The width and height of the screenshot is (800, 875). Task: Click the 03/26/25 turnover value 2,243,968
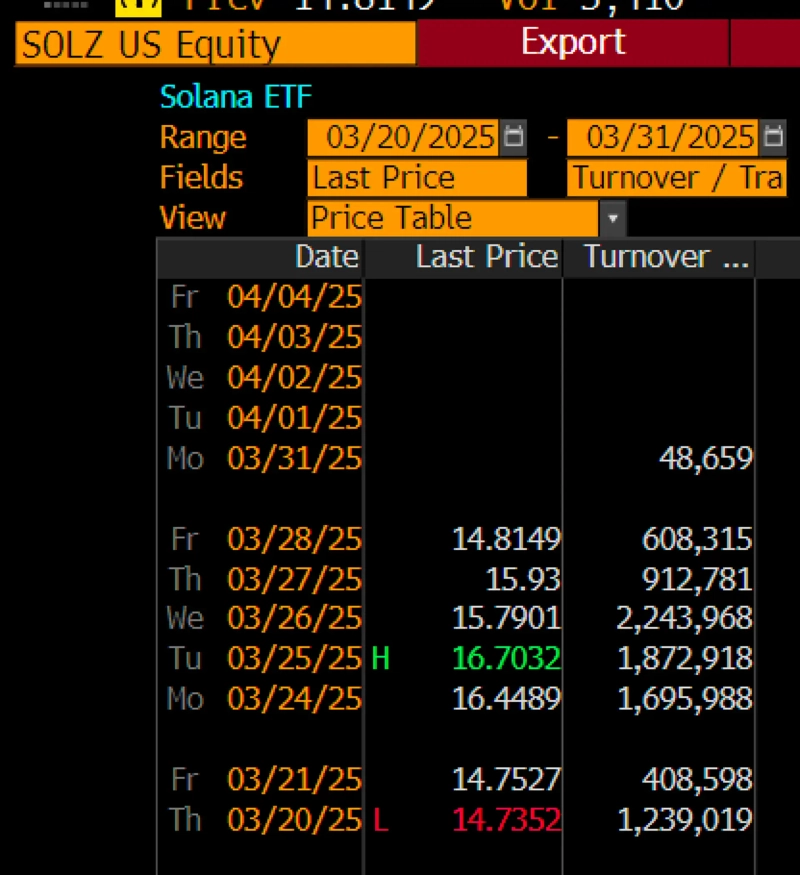tap(684, 618)
